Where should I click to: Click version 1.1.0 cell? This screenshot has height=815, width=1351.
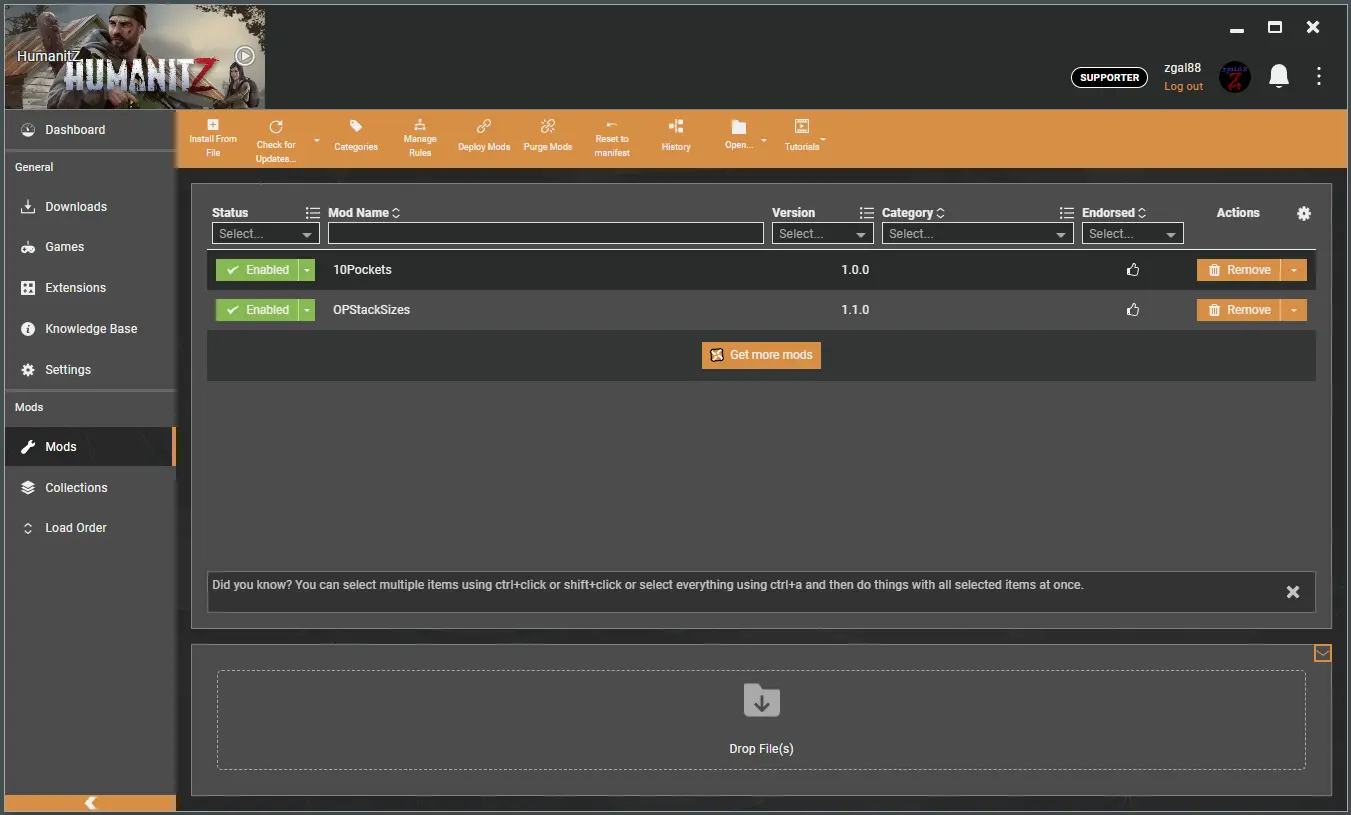coord(855,310)
